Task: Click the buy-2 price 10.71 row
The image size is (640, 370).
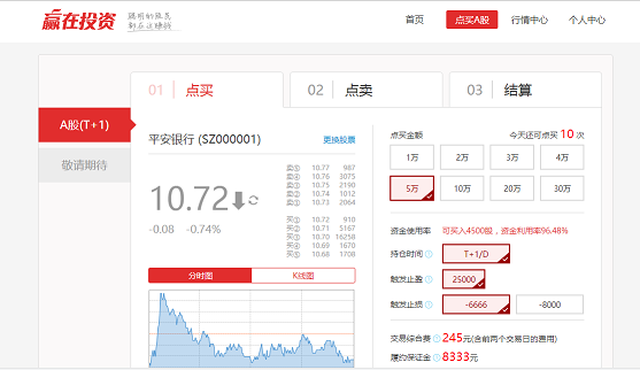Action: [321, 228]
